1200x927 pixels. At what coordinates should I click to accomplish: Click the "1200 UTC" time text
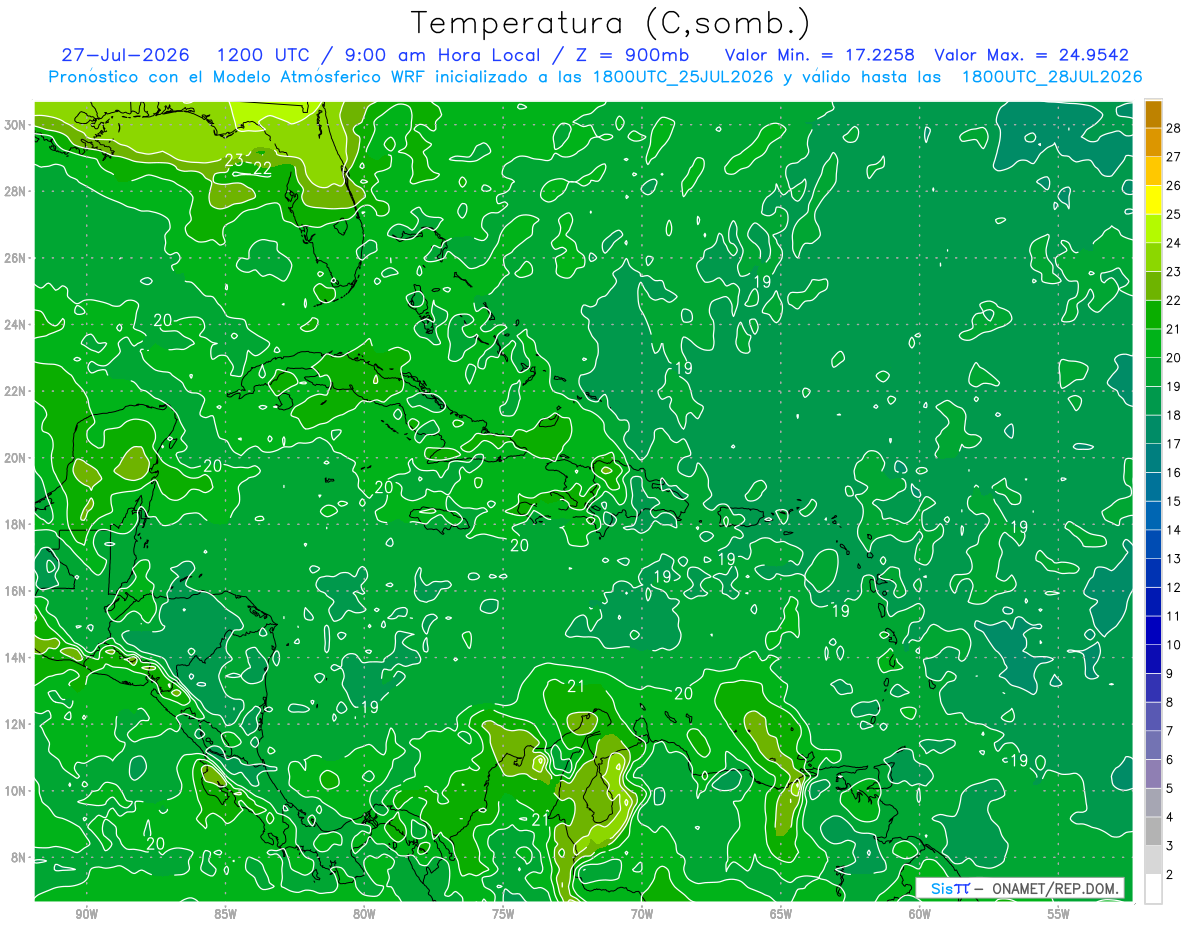(x=263, y=55)
